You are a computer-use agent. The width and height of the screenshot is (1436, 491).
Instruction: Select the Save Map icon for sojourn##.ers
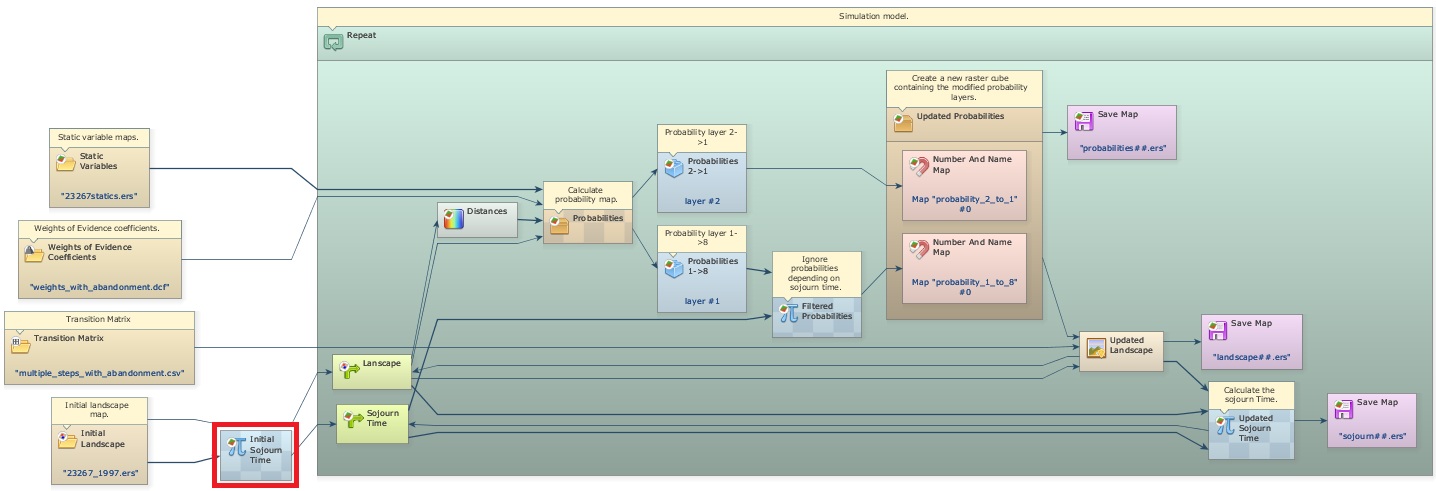(1343, 408)
